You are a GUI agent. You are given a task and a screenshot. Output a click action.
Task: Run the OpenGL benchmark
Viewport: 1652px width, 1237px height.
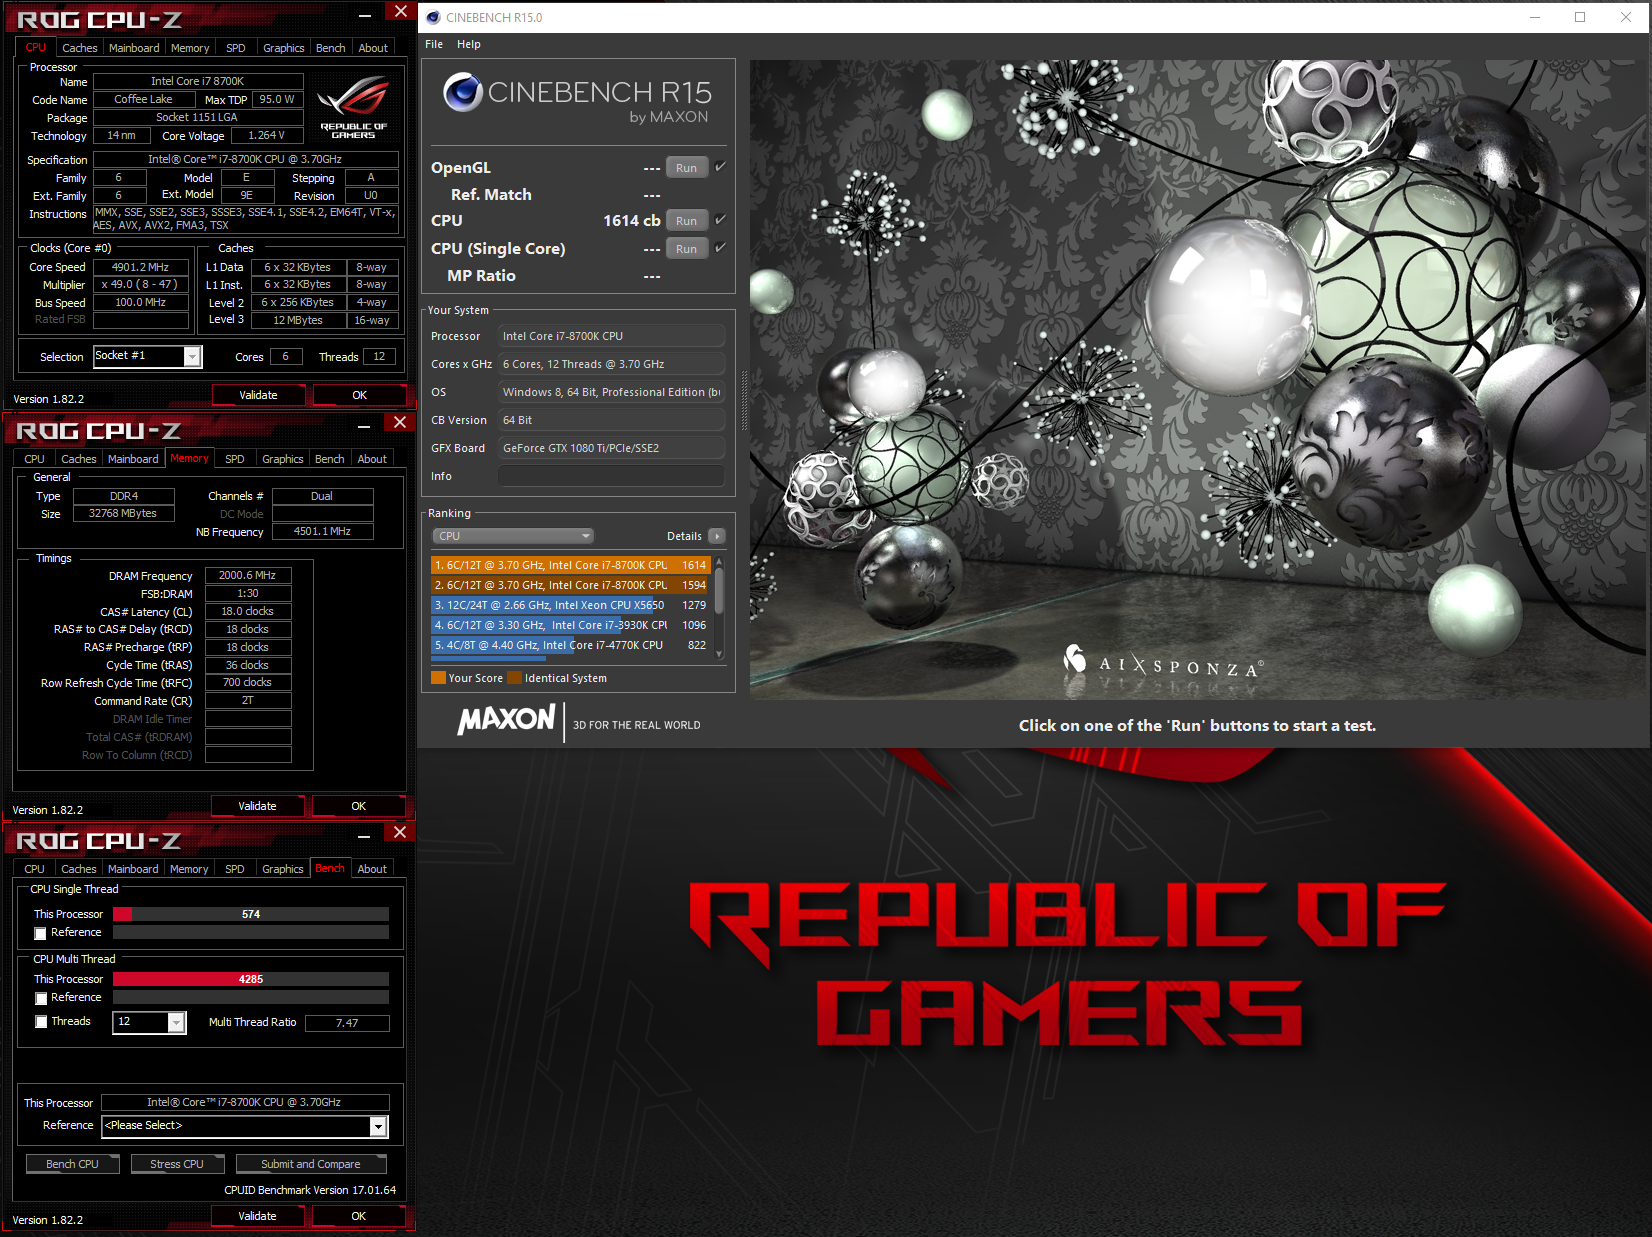coord(686,168)
